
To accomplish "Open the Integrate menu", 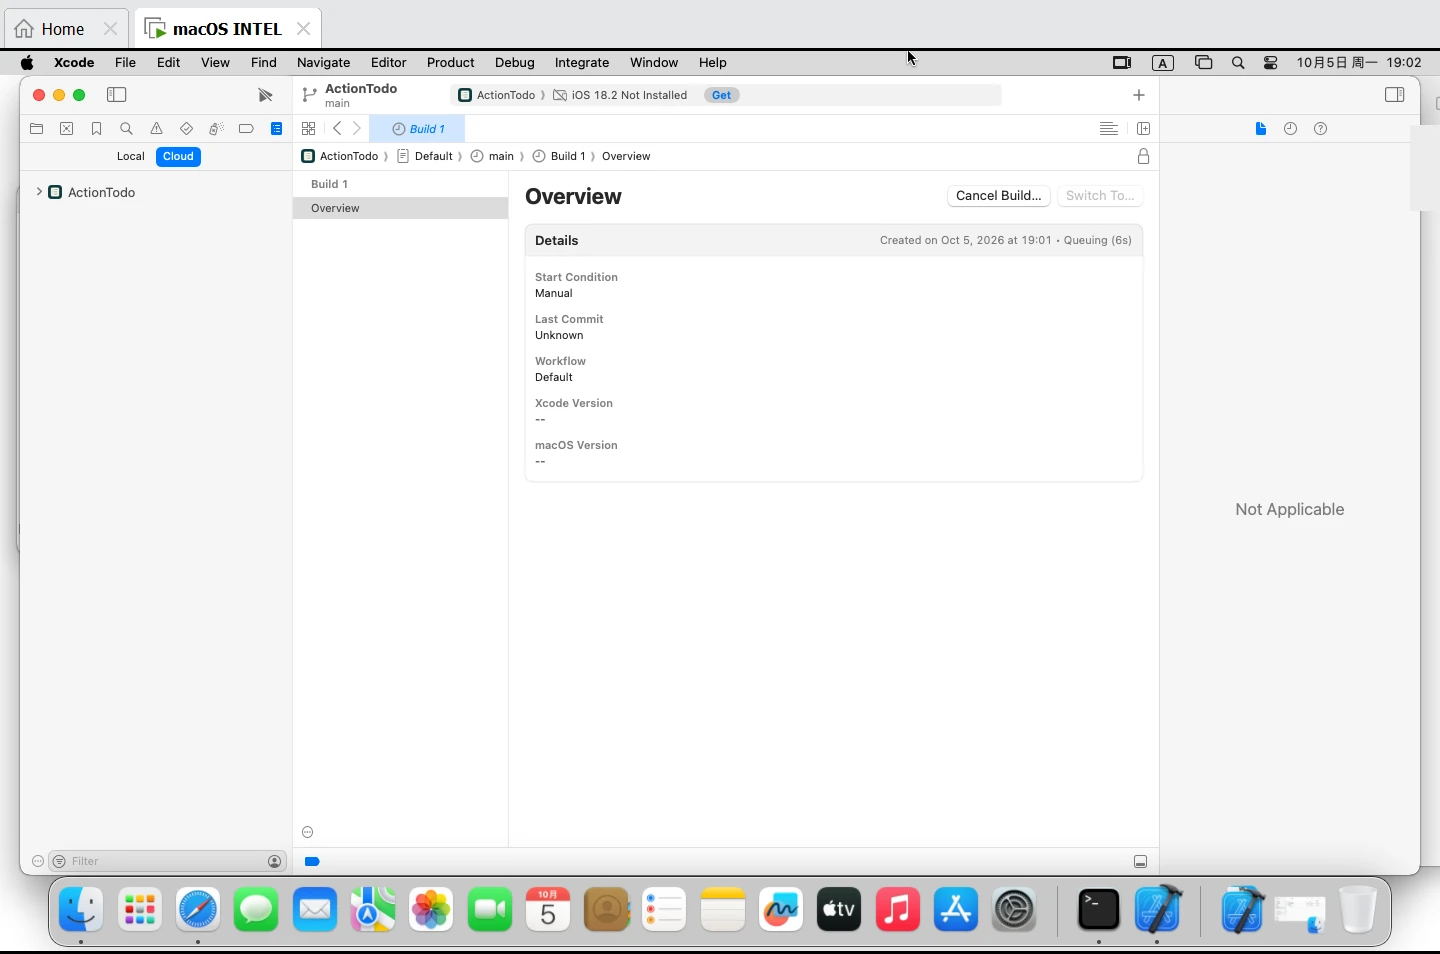I will pyautogui.click(x=582, y=63).
